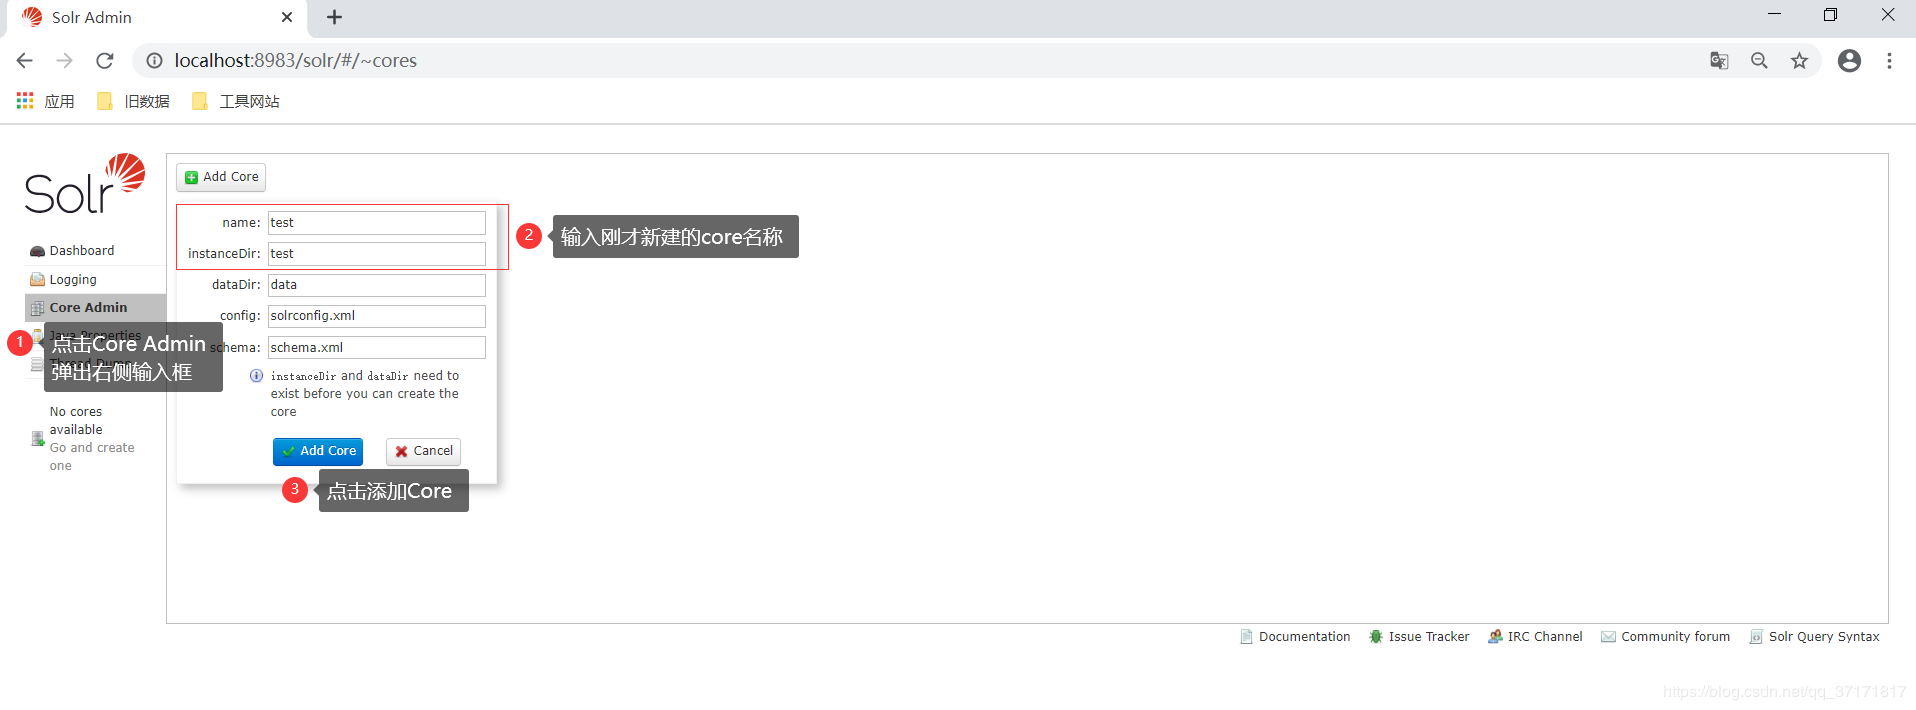Minimize the browser window
This screenshot has height=710, width=1916.
[1774, 14]
